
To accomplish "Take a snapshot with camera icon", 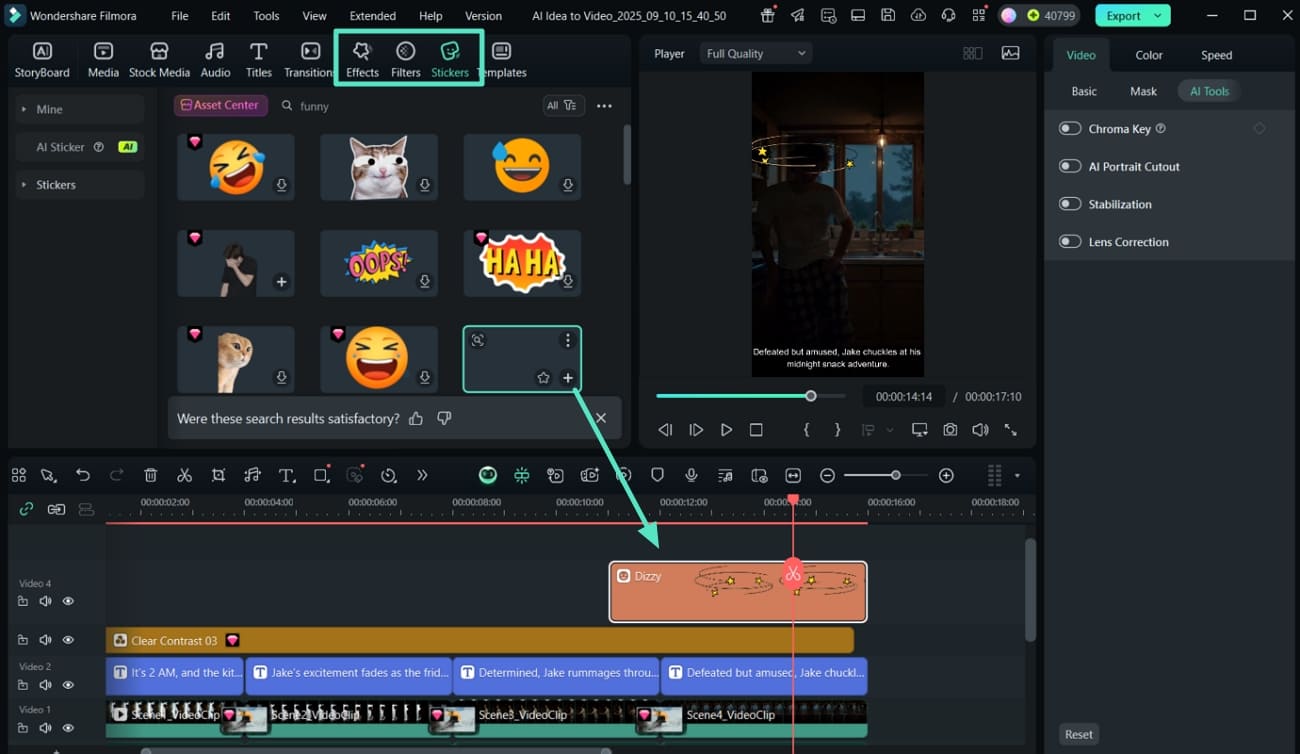I will [x=950, y=429].
